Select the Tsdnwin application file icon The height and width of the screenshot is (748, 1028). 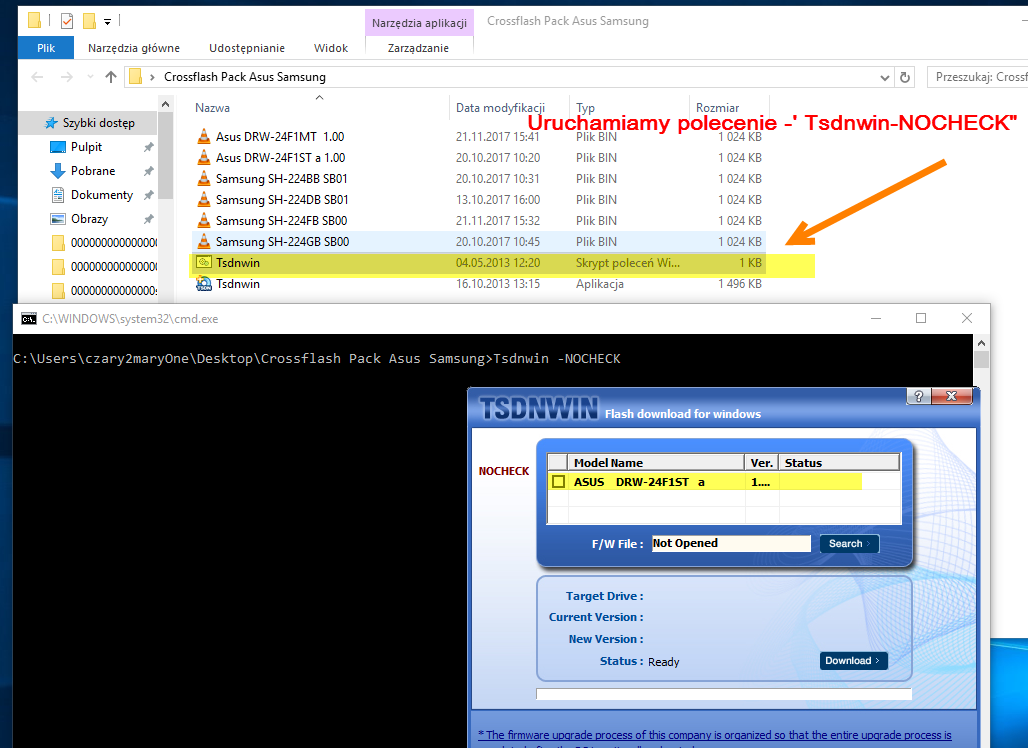pyautogui.click(x=204, y=283)
